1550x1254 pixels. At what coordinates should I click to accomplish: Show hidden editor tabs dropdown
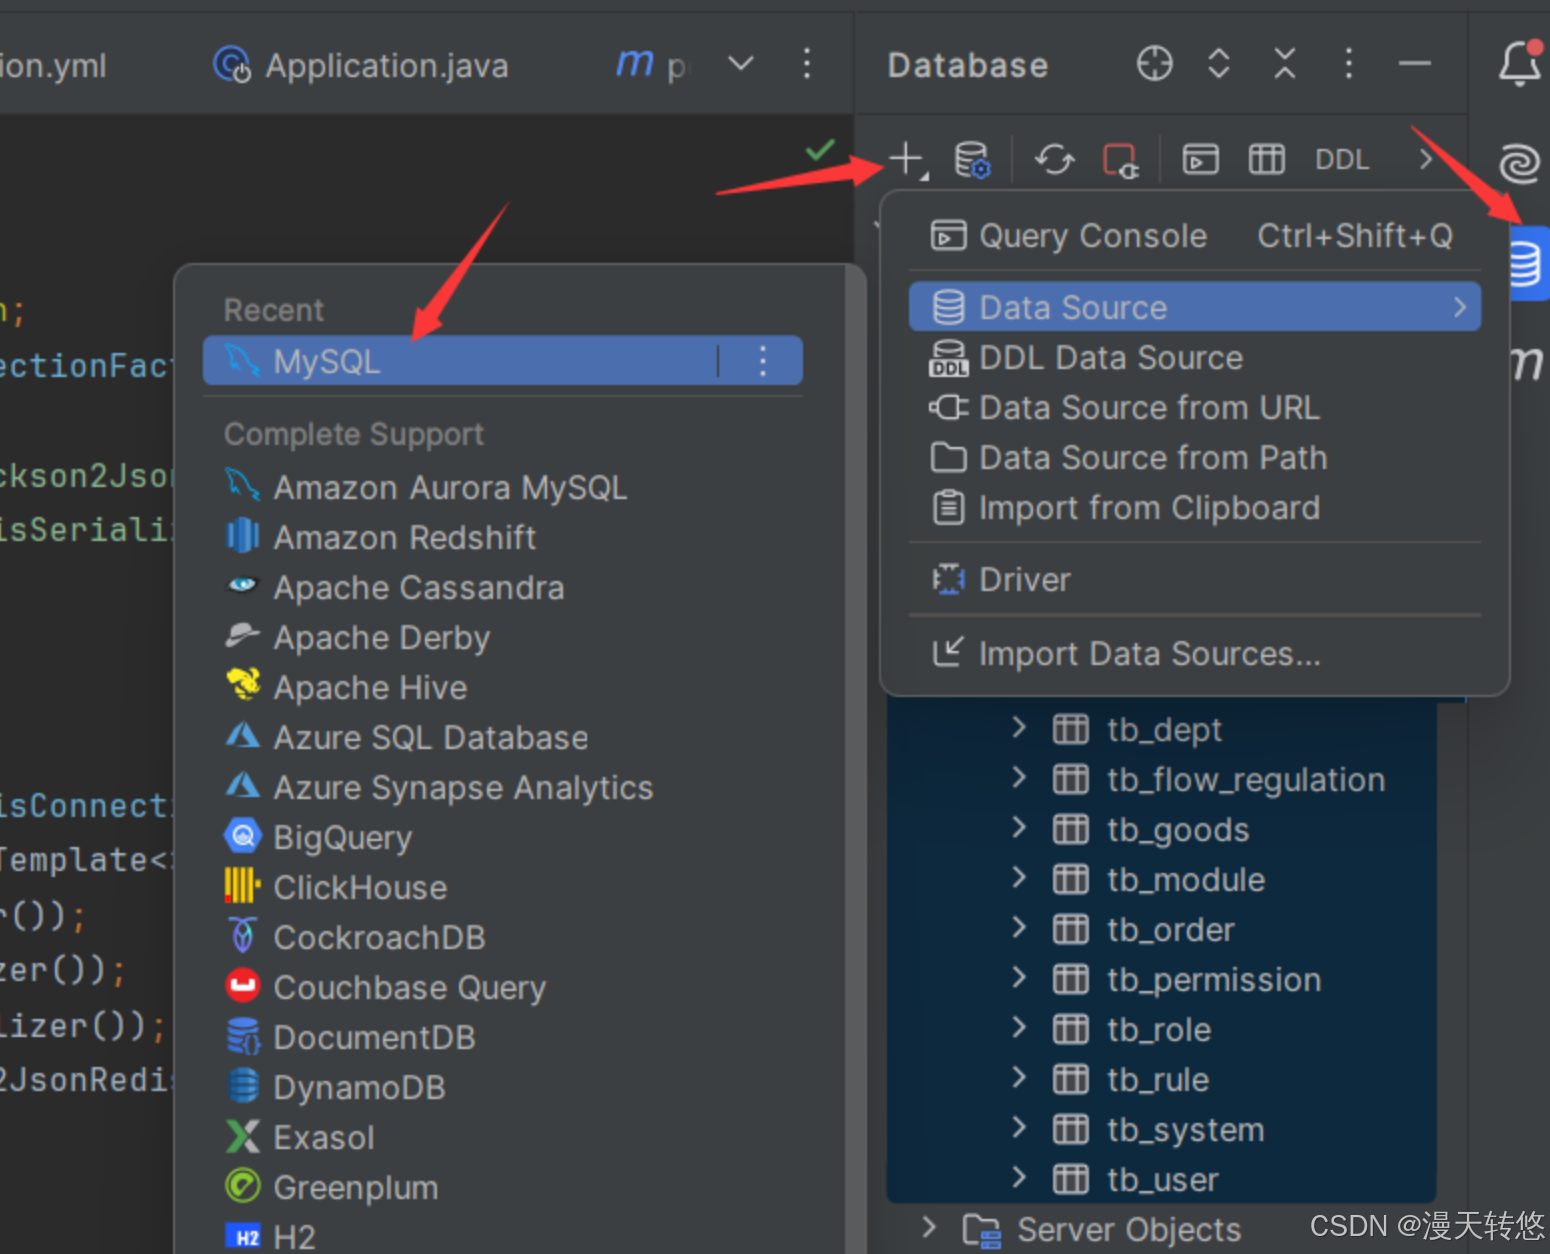(740, 64)
